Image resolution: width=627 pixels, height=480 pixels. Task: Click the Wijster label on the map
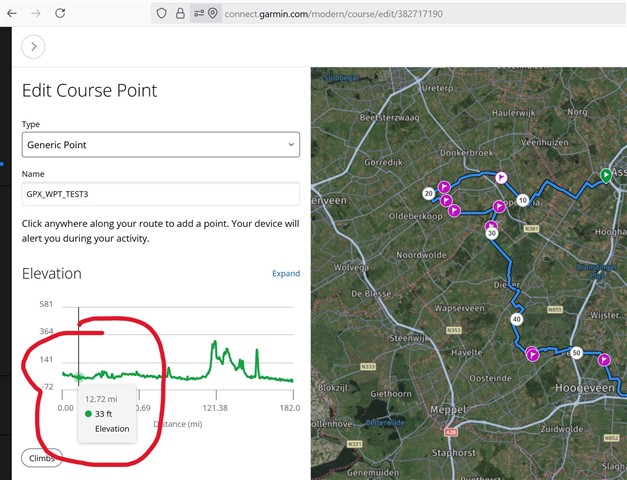[x=605, y=315]
